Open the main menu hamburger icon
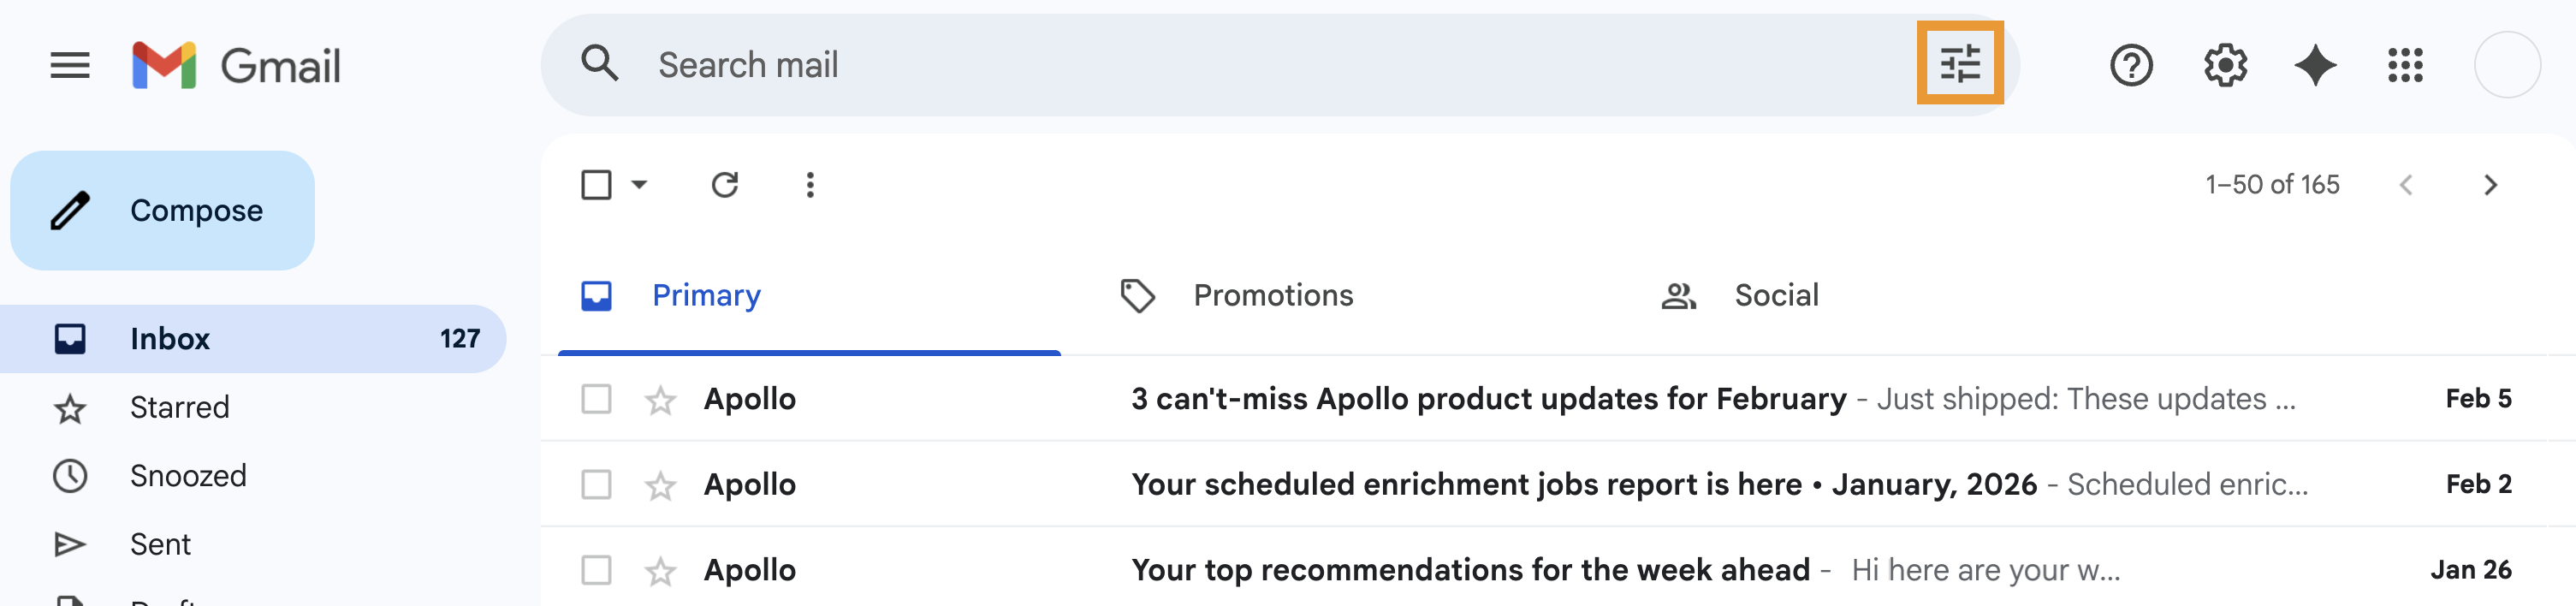 70,66
